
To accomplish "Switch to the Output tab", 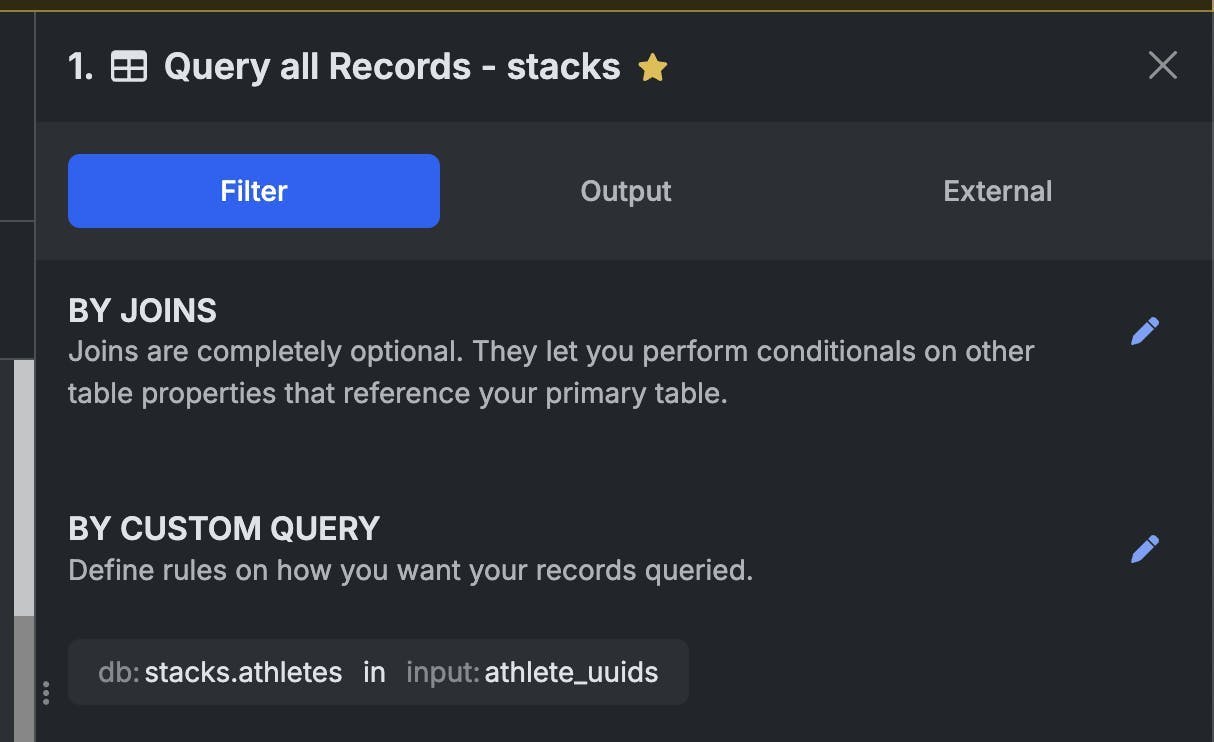I will click(626, 191).
